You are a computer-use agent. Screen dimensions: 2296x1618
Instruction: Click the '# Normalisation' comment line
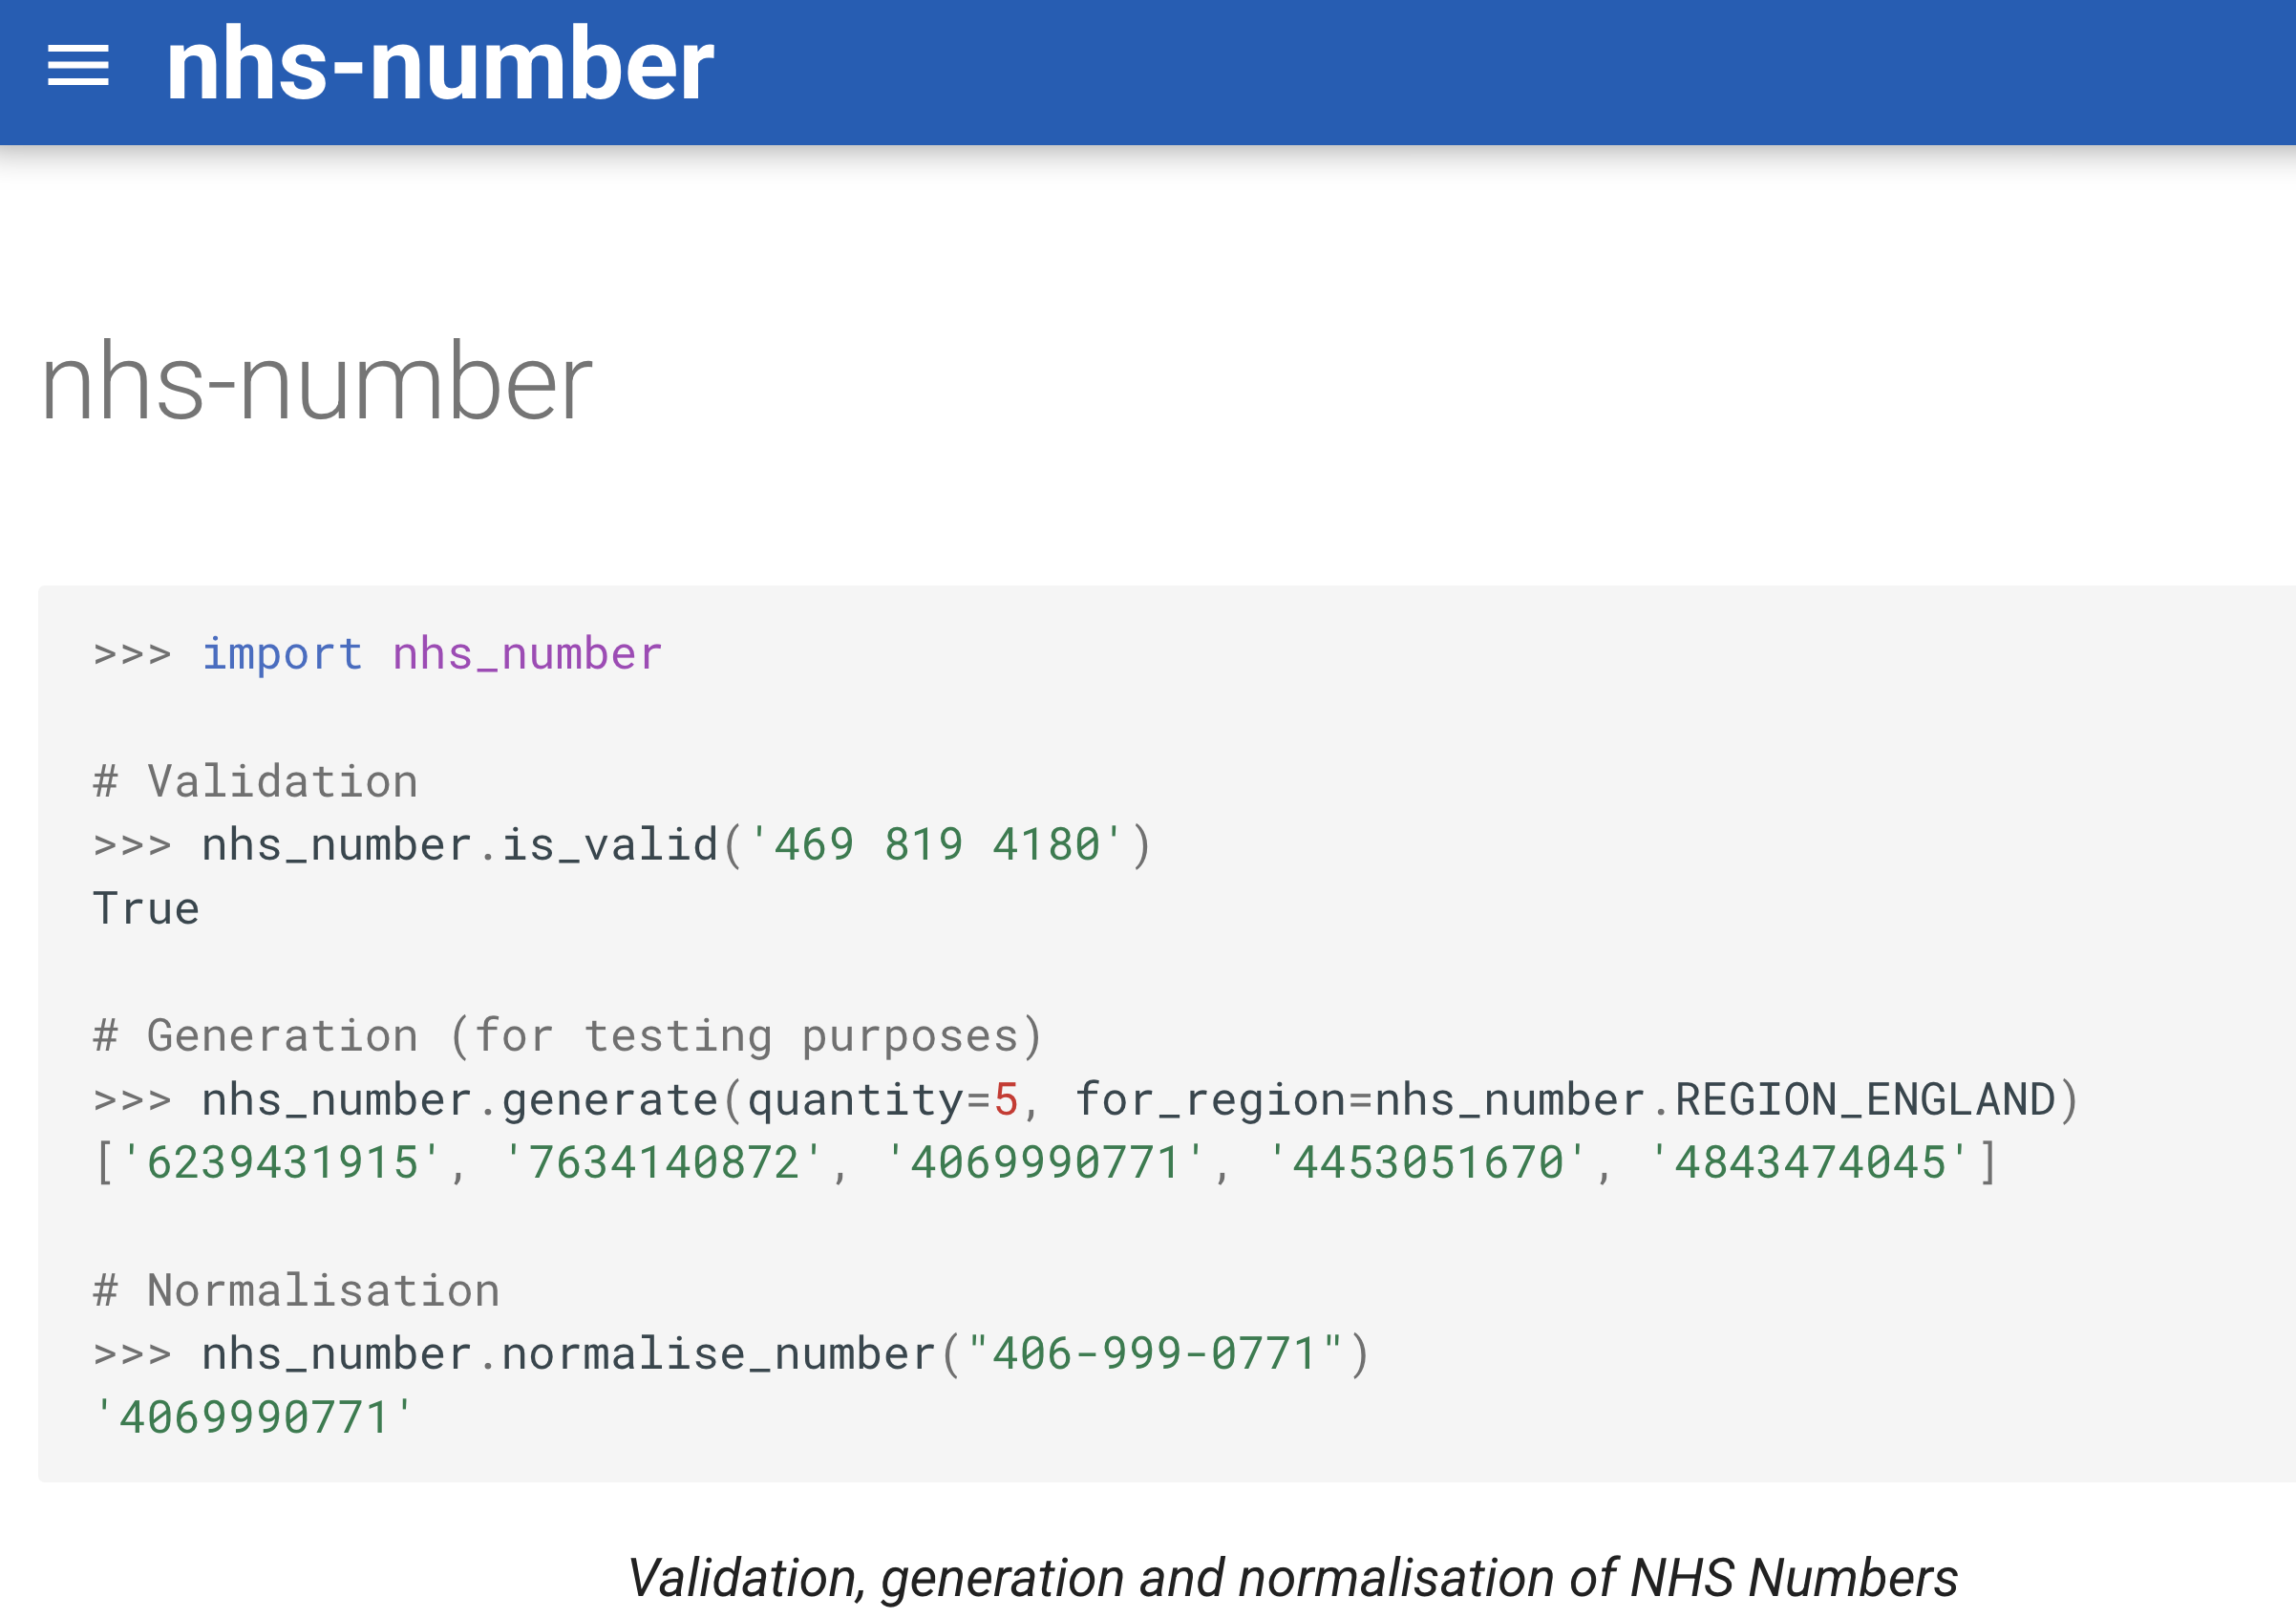296,1291
